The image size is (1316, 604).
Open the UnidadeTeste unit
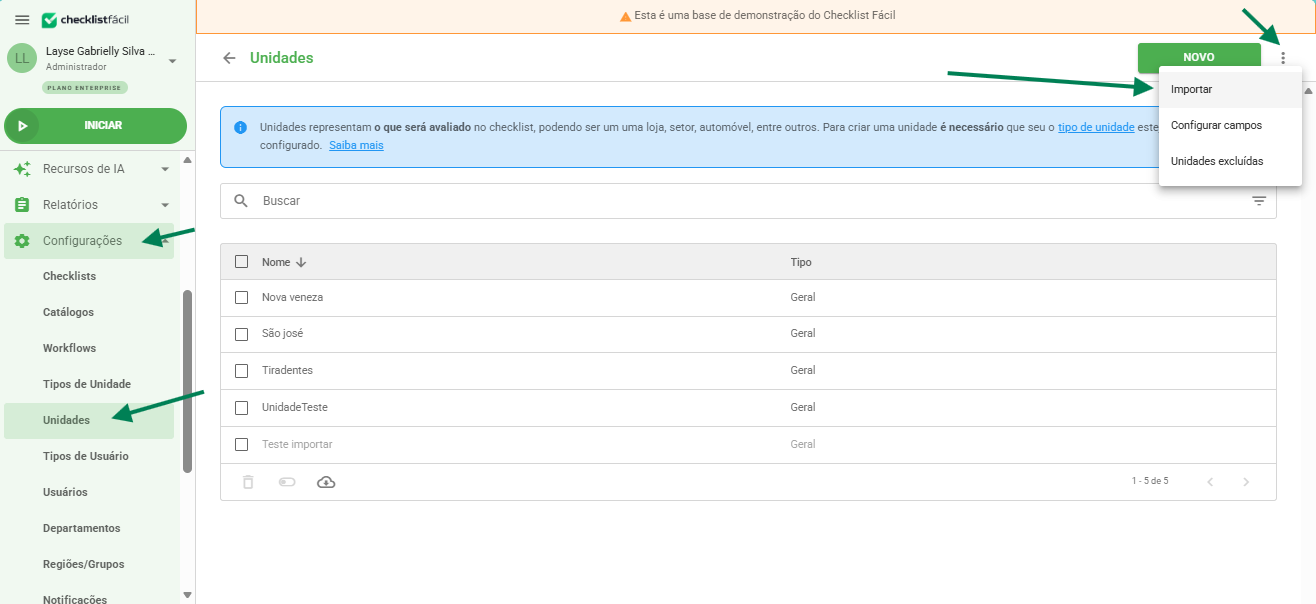(x=294, y=407)
